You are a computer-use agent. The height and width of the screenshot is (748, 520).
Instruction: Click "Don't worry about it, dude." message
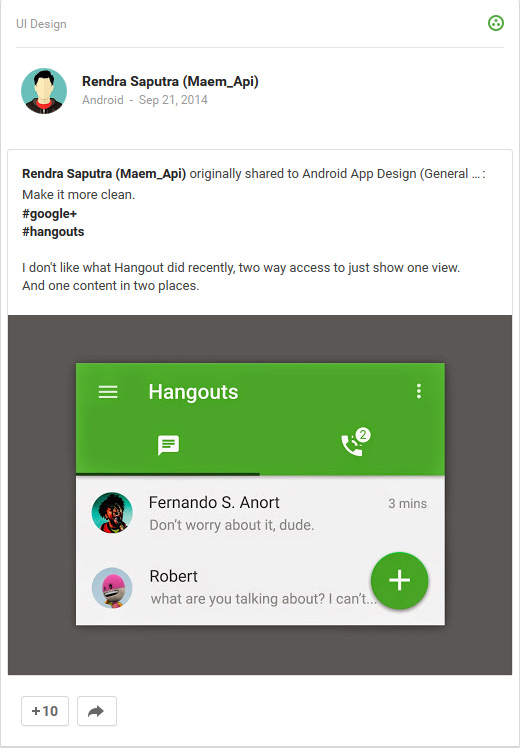pyautogui.click(x=232, y=525)
